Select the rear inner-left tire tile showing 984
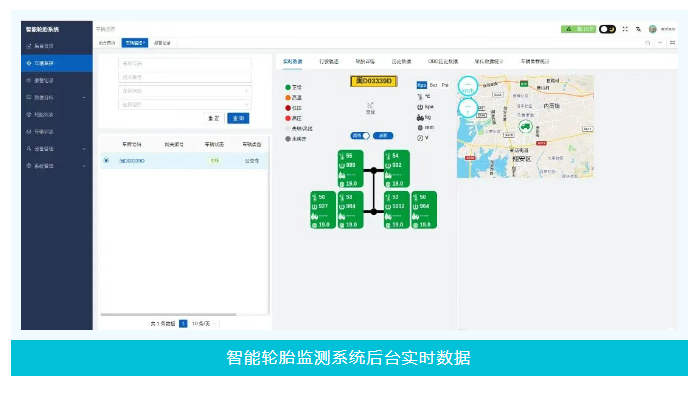 pyautogui.click(x=351, y=210)
